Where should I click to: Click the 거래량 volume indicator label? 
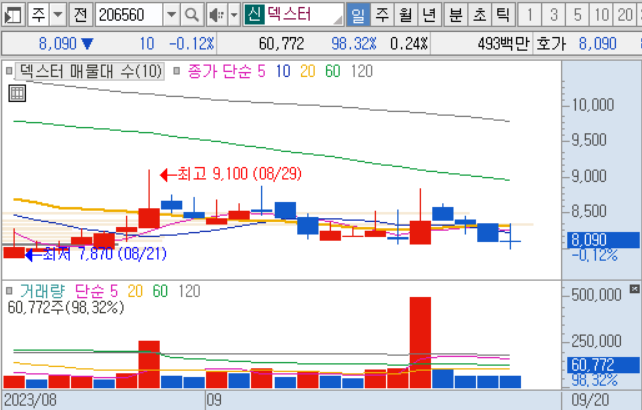tap(43, 291)
